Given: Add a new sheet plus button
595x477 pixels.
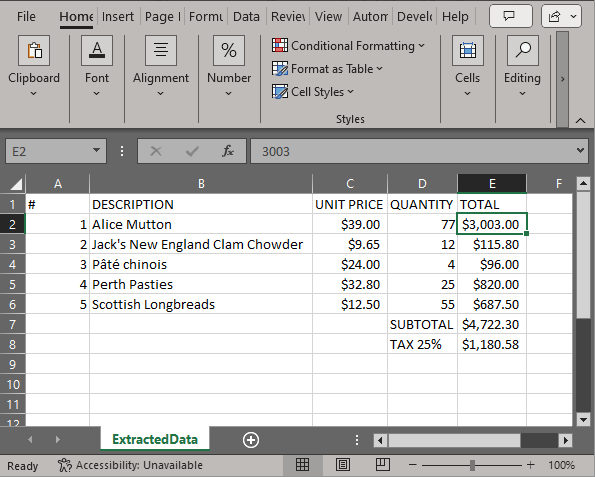Looking at the screenshot, I should coord(251,440).
